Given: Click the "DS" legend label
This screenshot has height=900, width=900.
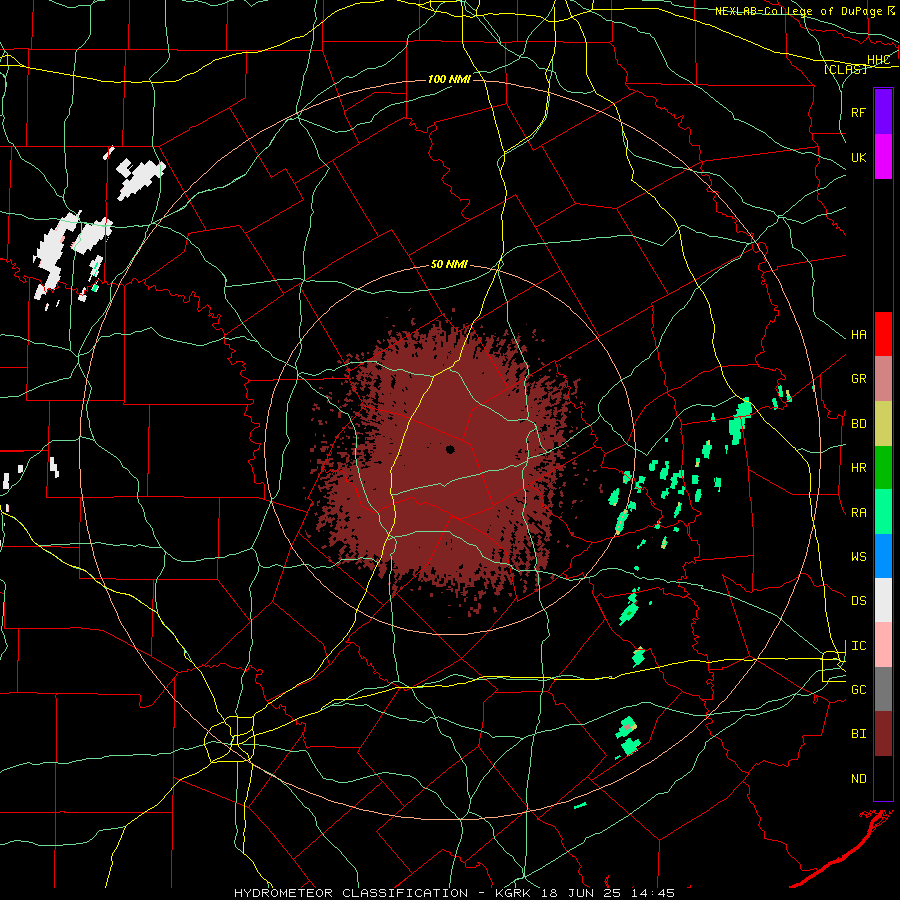Looking at the screenshot, I should pos(858,601).
